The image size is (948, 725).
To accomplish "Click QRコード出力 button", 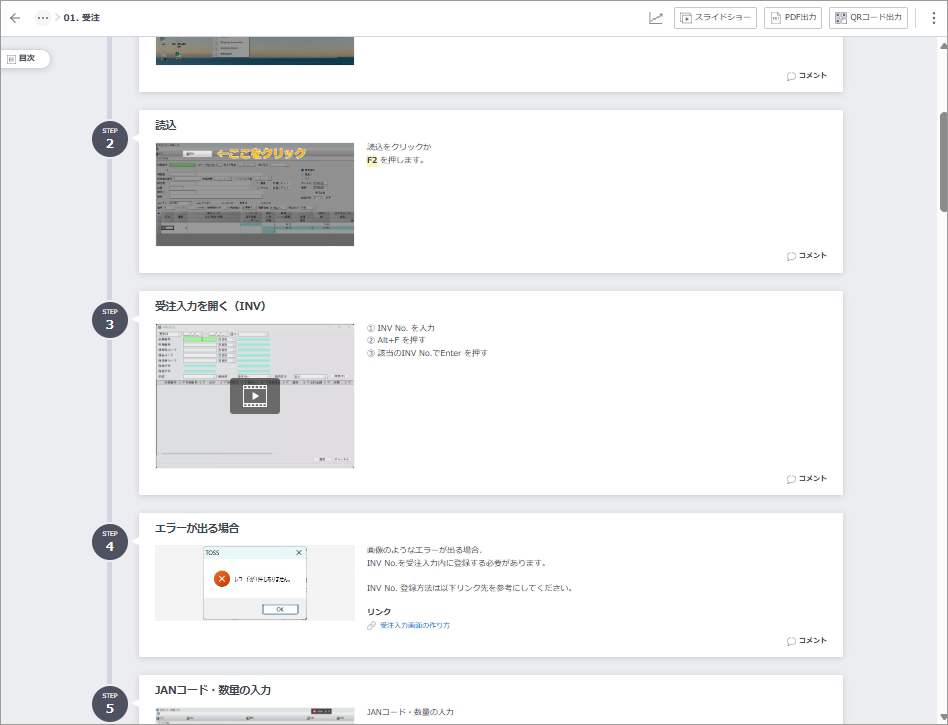I will [868, 18].
